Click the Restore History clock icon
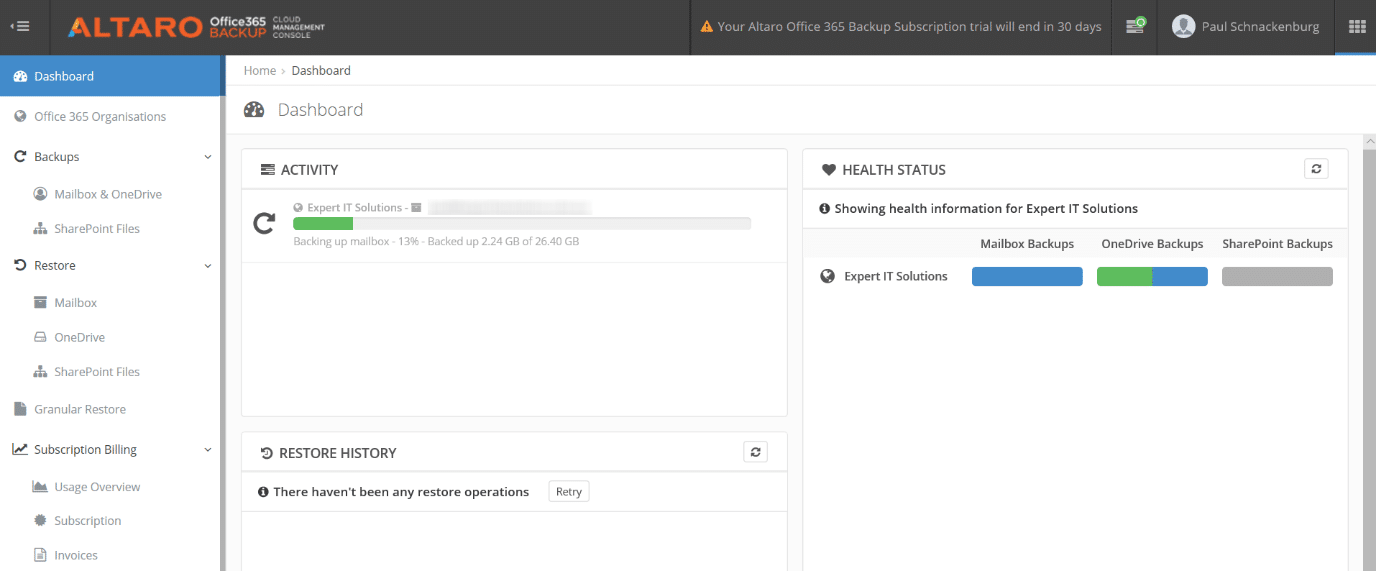The width and height of the screenshot is (1376, 571). click(x=267, y=453)
